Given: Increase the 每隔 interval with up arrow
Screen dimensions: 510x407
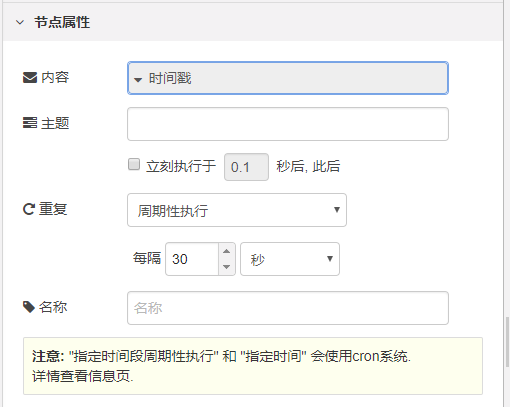Looking at the screenshot, I should coord(227,251).
